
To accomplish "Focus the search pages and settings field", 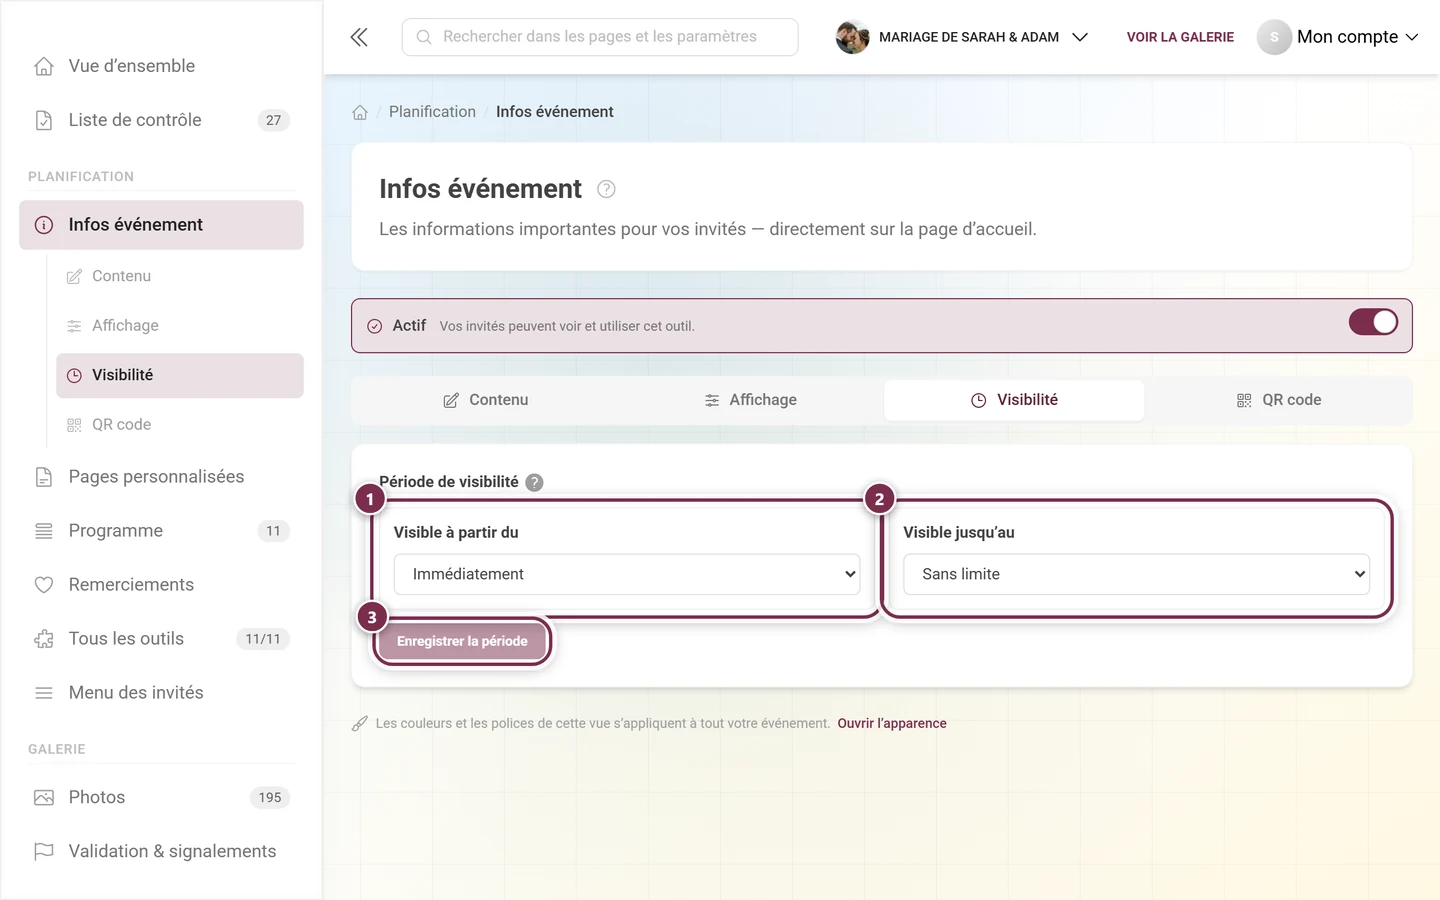I will click(x=600, y=37).
